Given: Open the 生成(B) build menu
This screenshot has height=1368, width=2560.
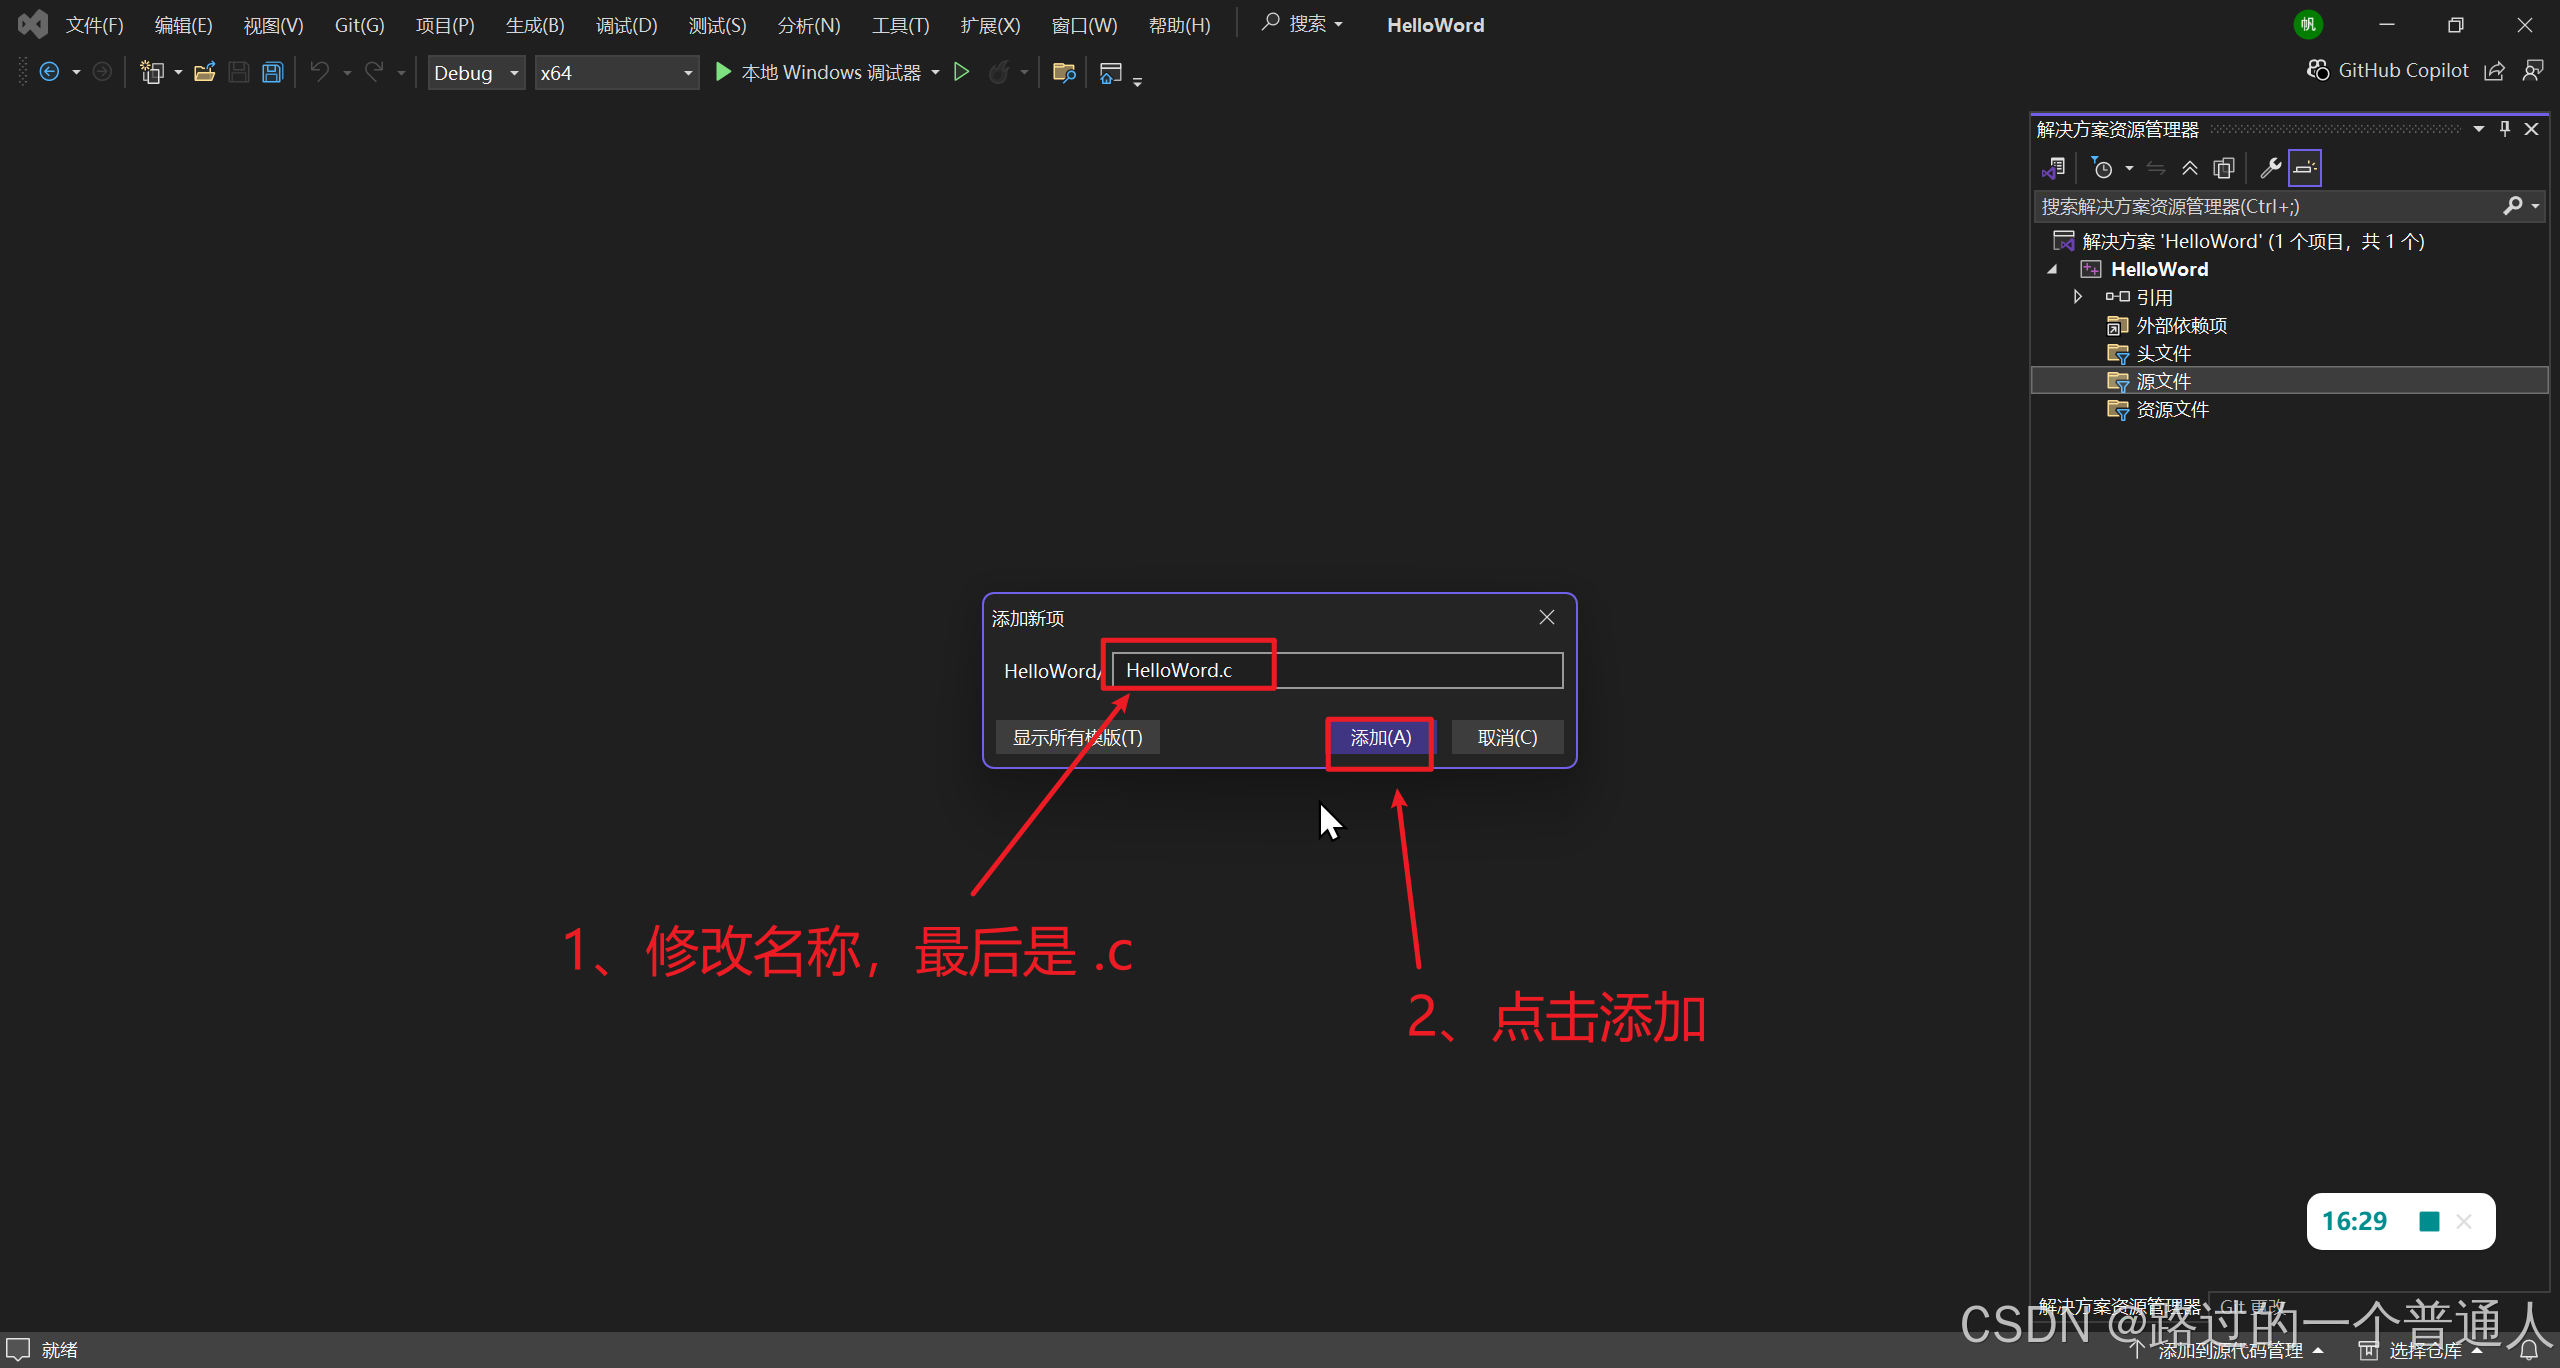Looking at the screenshot, I should point(535,25).
